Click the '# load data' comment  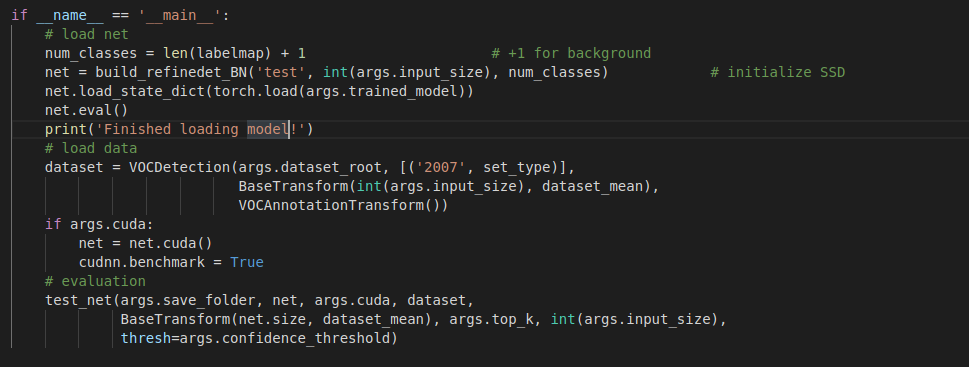click(91, 148)
